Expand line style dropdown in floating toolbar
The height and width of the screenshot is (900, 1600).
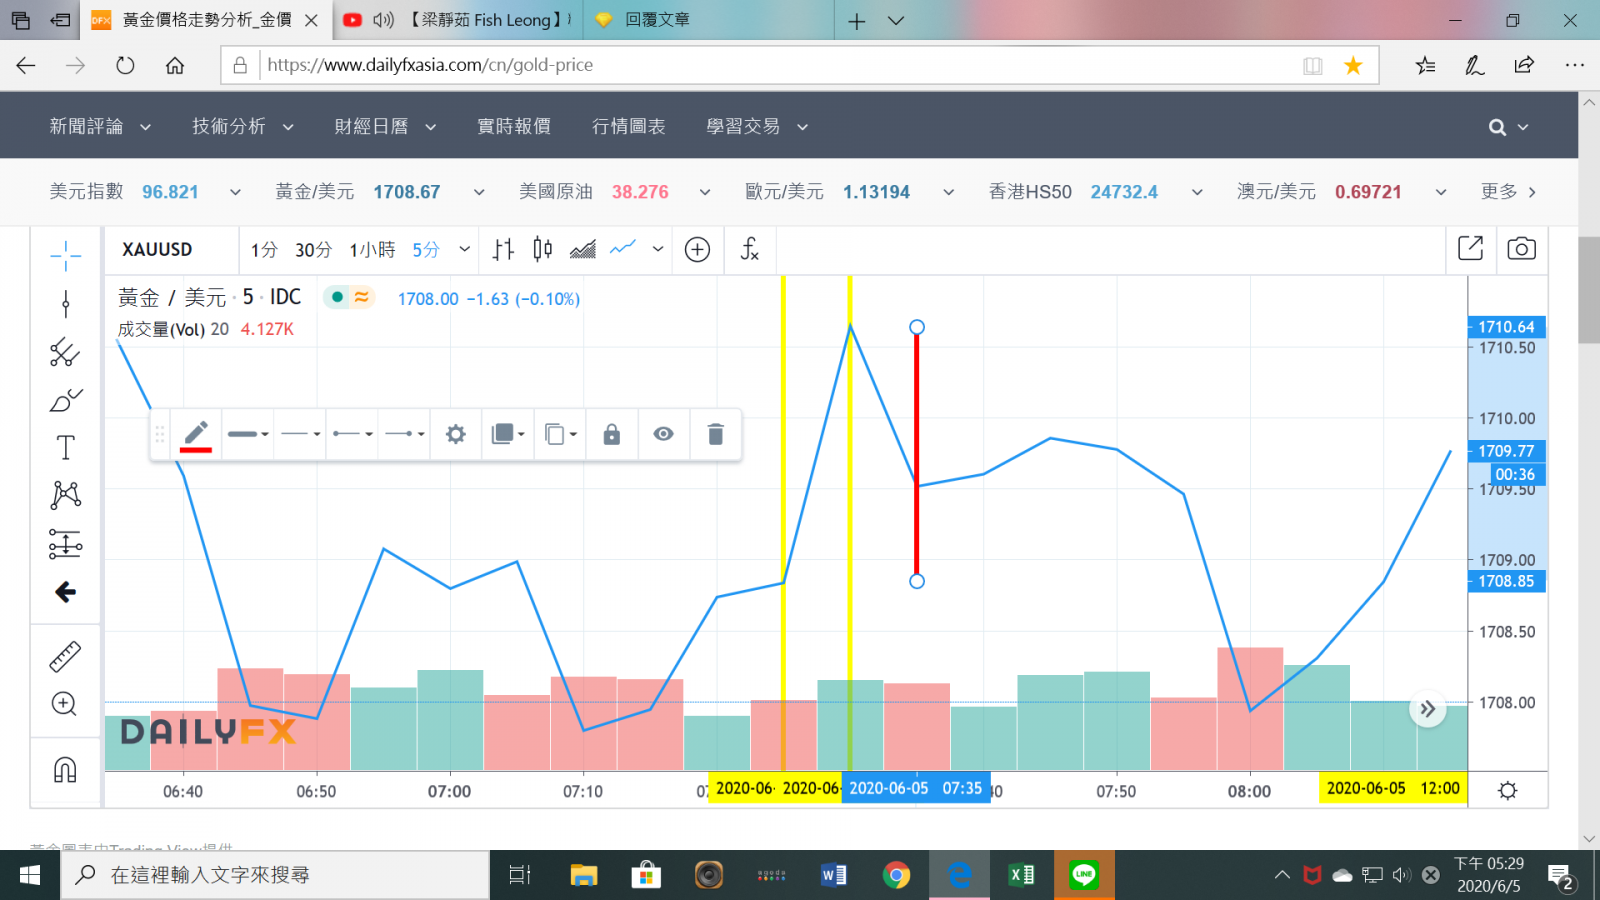301,434
